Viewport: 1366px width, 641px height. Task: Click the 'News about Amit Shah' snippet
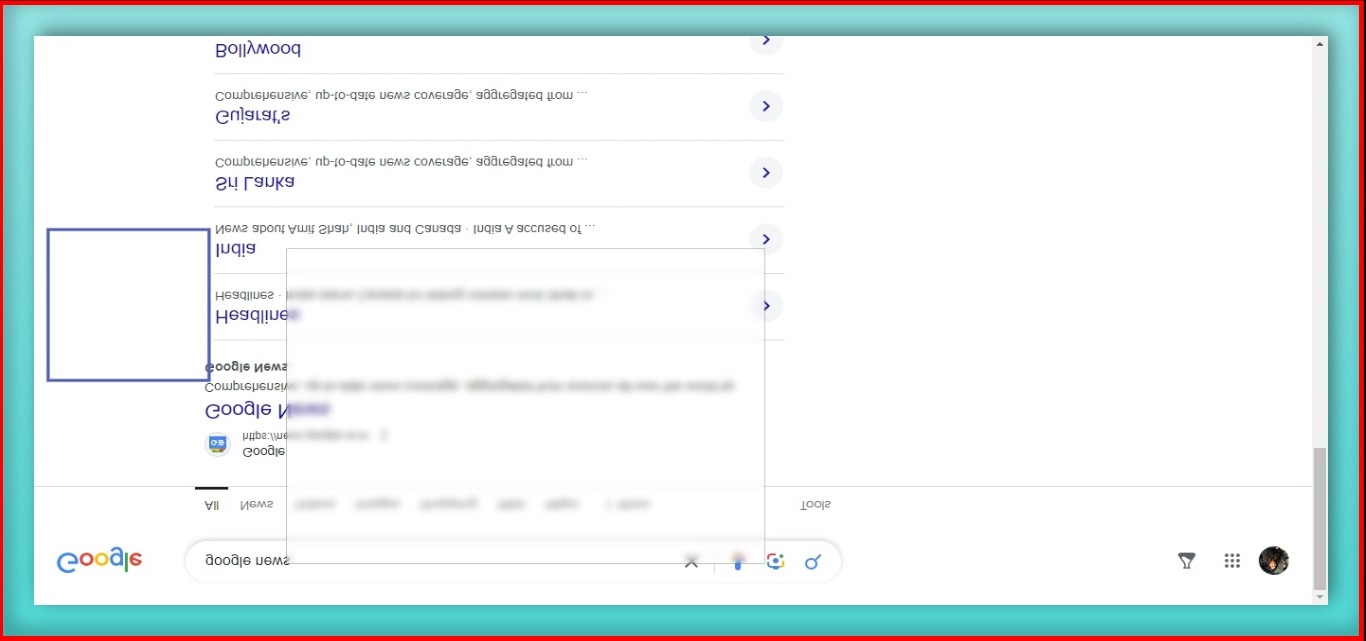tap(405, 228)
